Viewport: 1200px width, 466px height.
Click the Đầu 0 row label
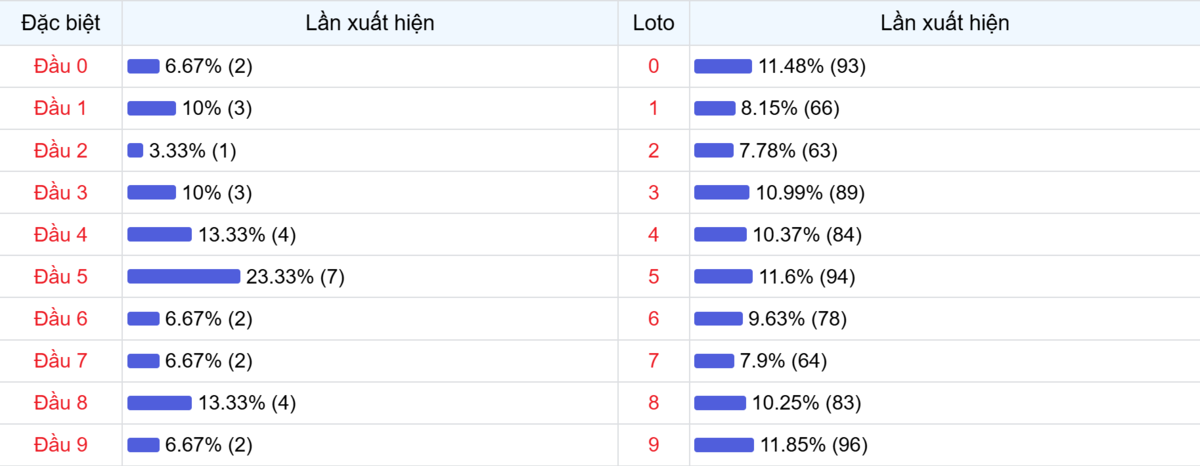point(61,66)
